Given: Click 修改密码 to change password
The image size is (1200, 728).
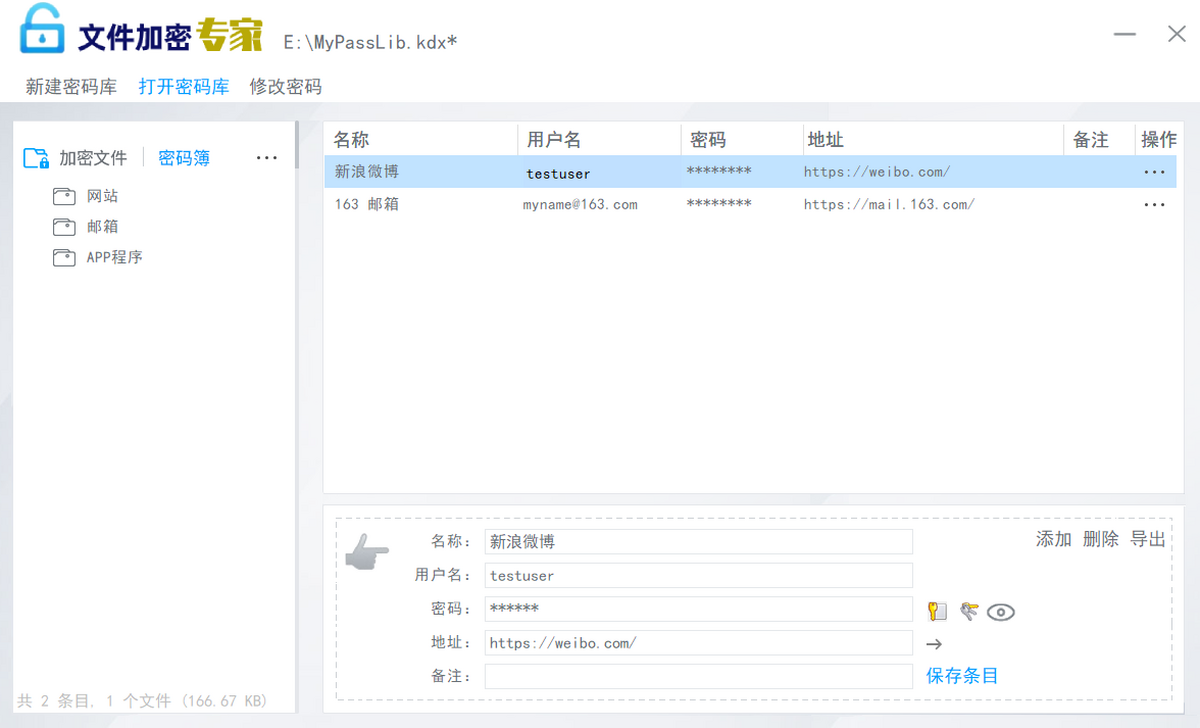Looking at the screenshot, I should click(x=286, y=87).
